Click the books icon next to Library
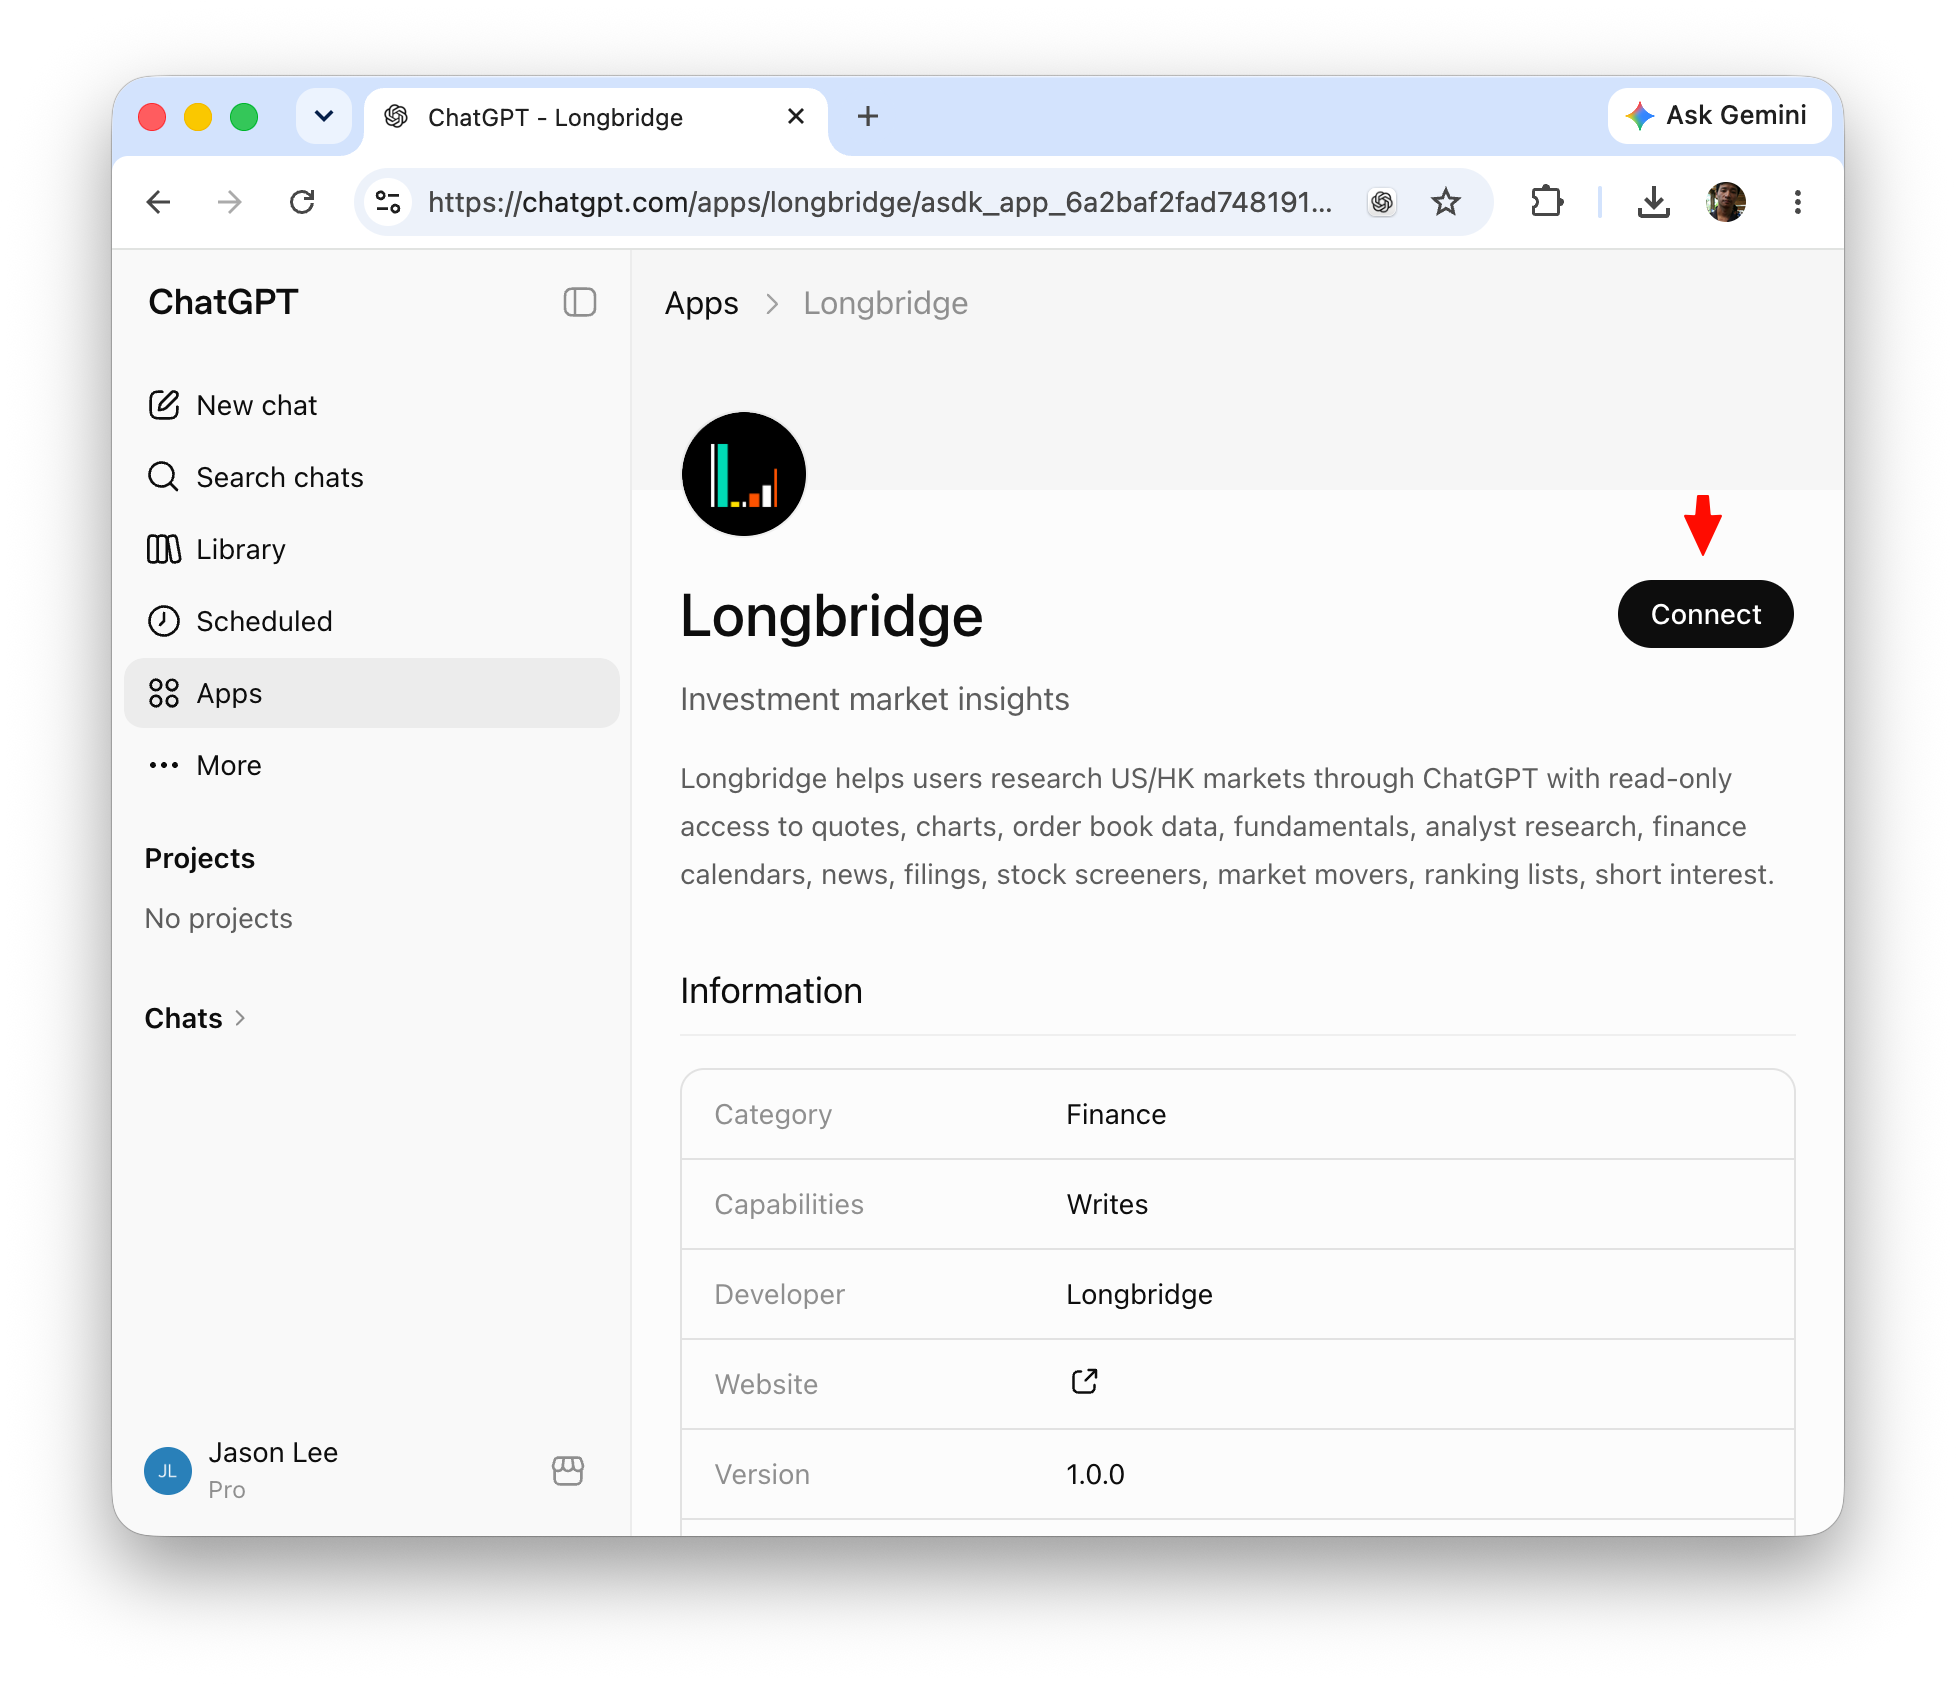 [x=164, y=549]
